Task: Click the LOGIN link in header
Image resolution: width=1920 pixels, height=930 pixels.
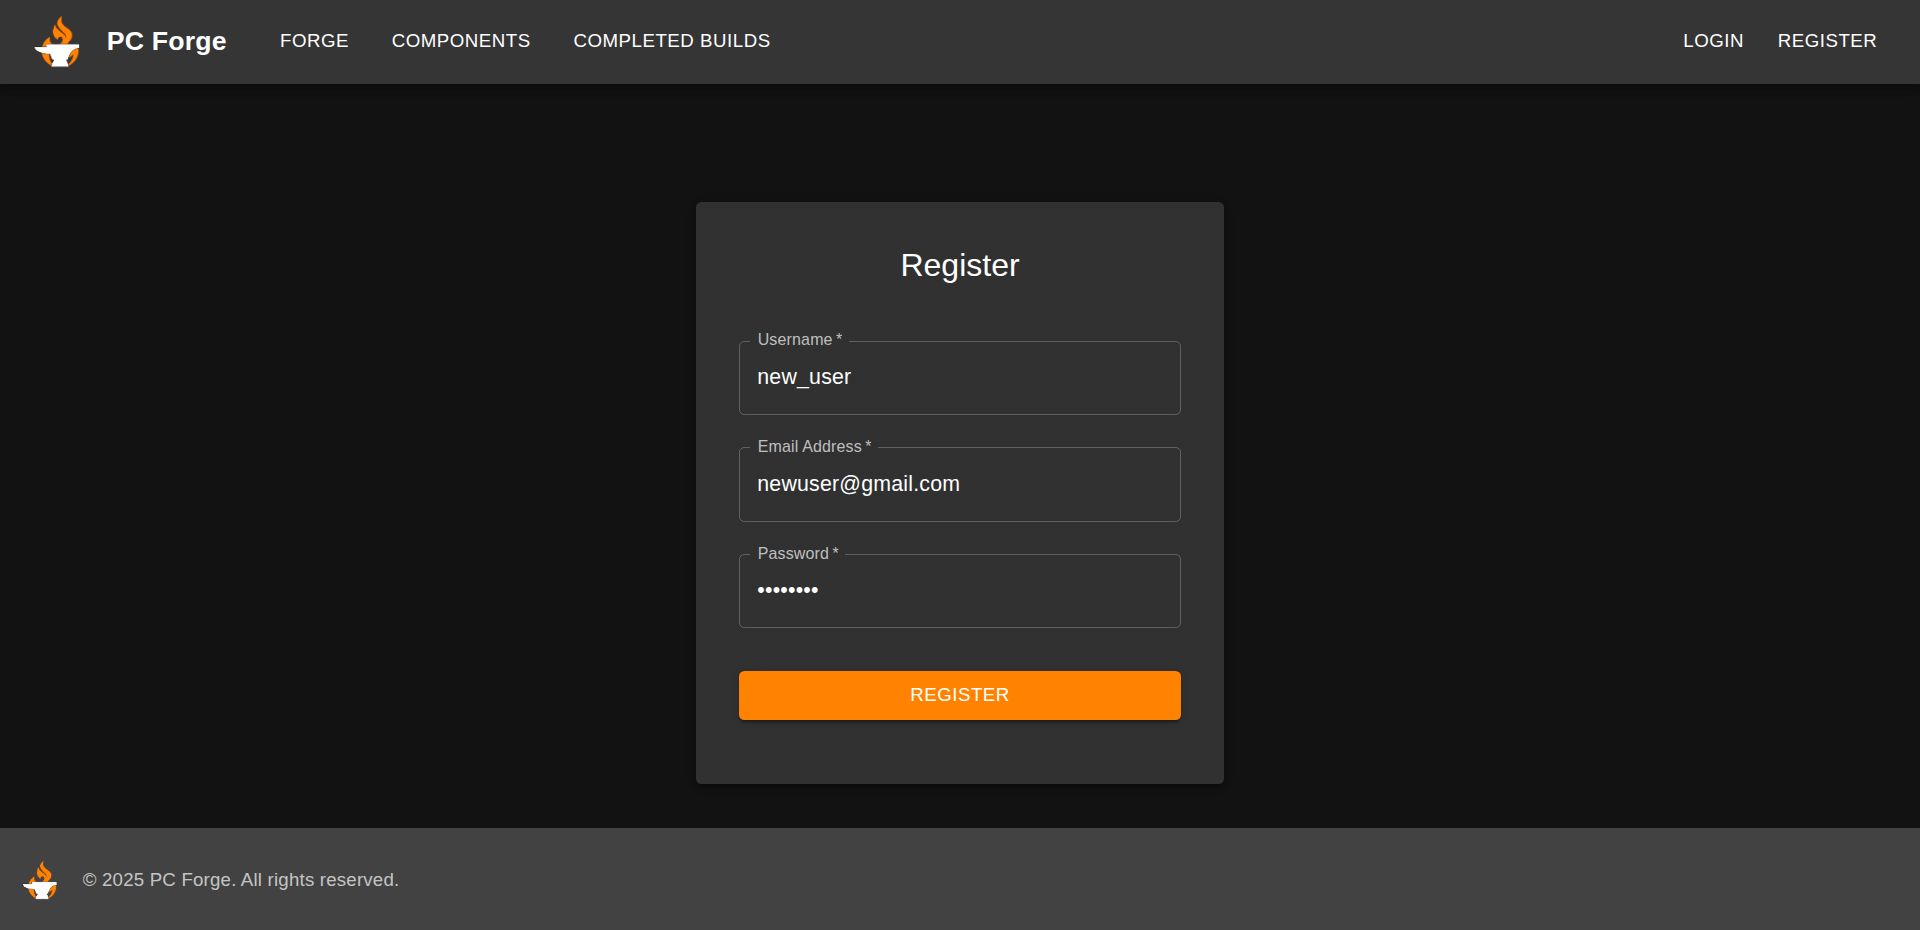Action: 1712,41
